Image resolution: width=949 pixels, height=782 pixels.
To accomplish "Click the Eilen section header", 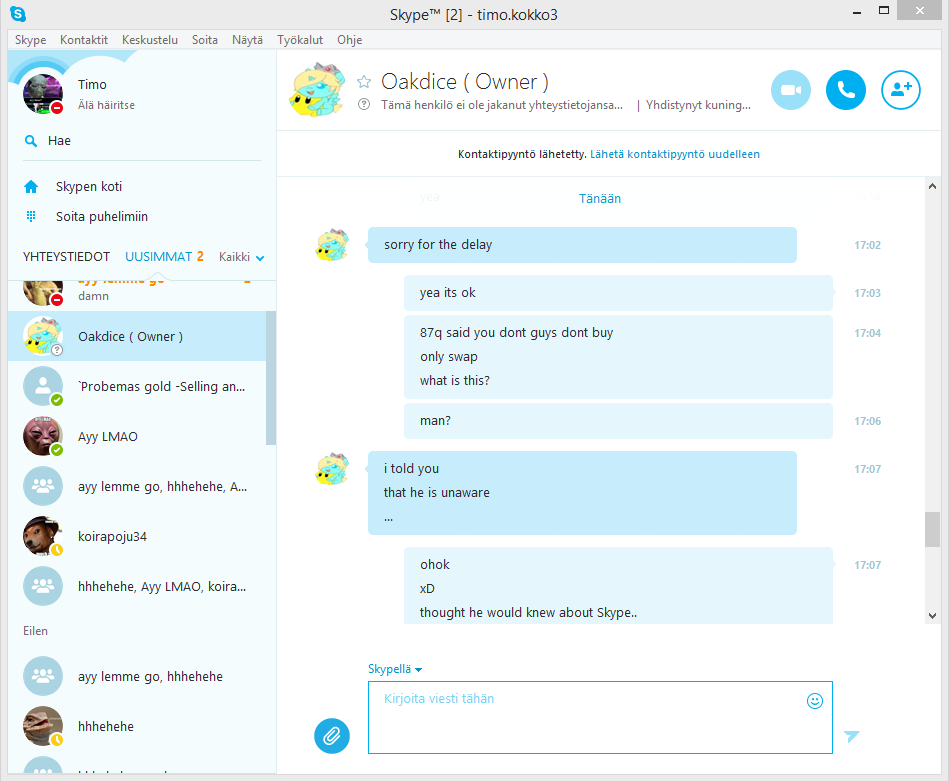I will (x=35, y=631).
